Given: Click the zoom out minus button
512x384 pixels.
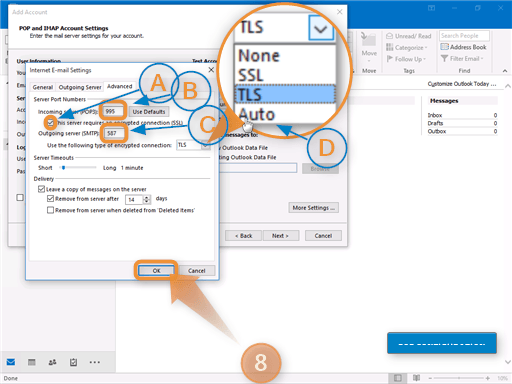Looking at the screenshot, I should coord(430,378).
